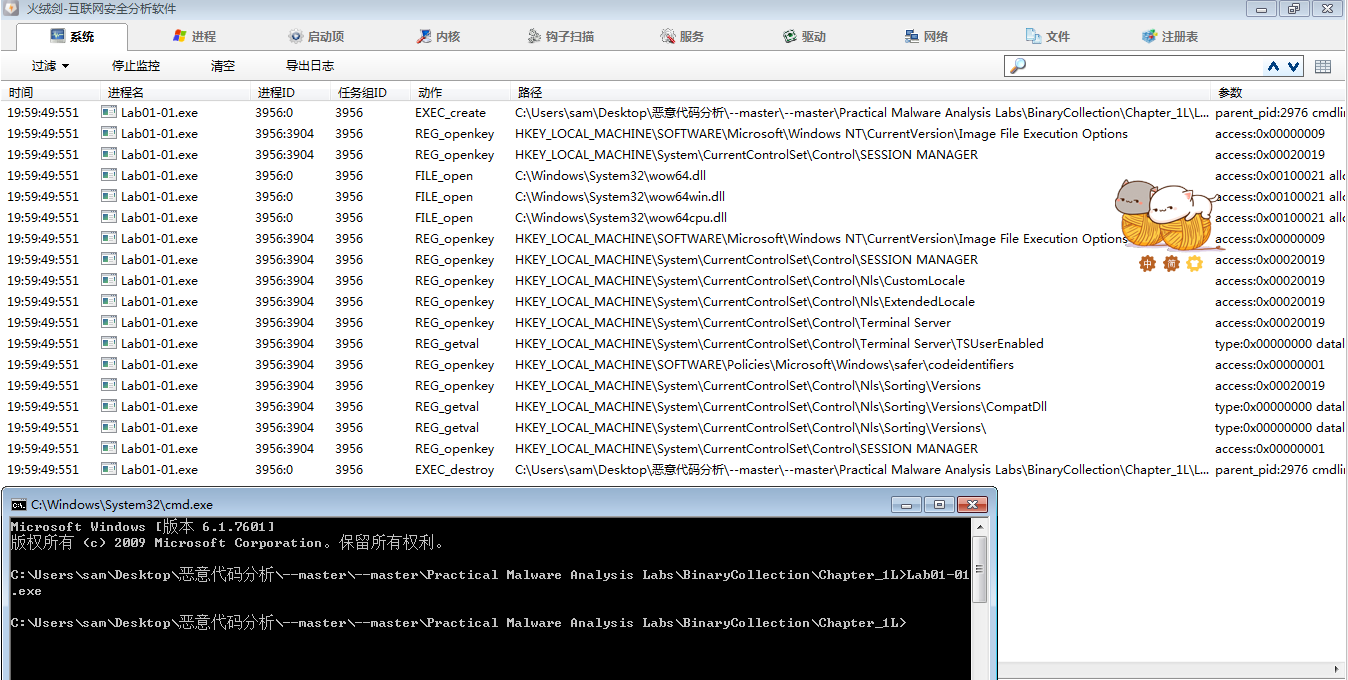Click the 文件 tab document icon
Screen dimensions: 1348x680
click(1034, 36)
